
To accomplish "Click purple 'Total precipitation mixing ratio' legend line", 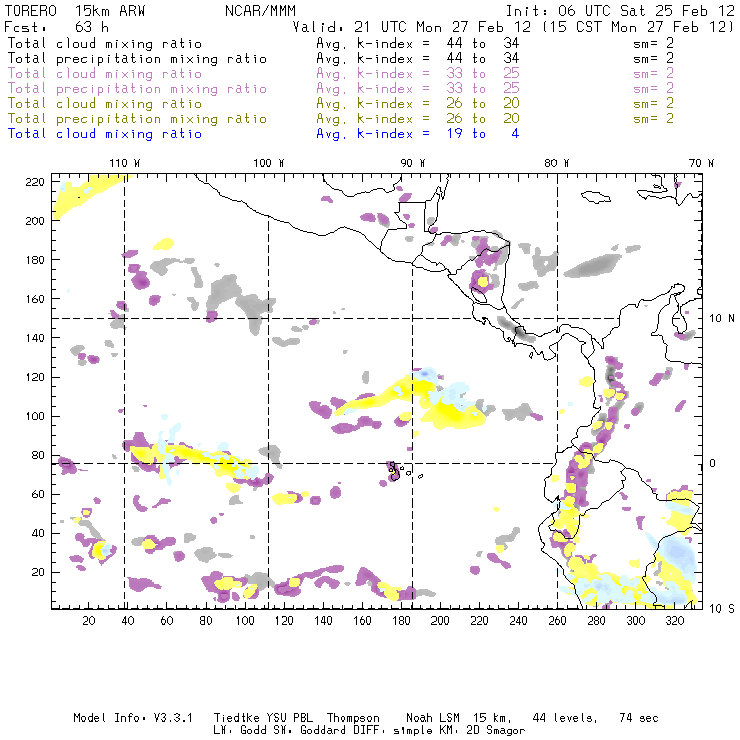I will coord(137,89).
